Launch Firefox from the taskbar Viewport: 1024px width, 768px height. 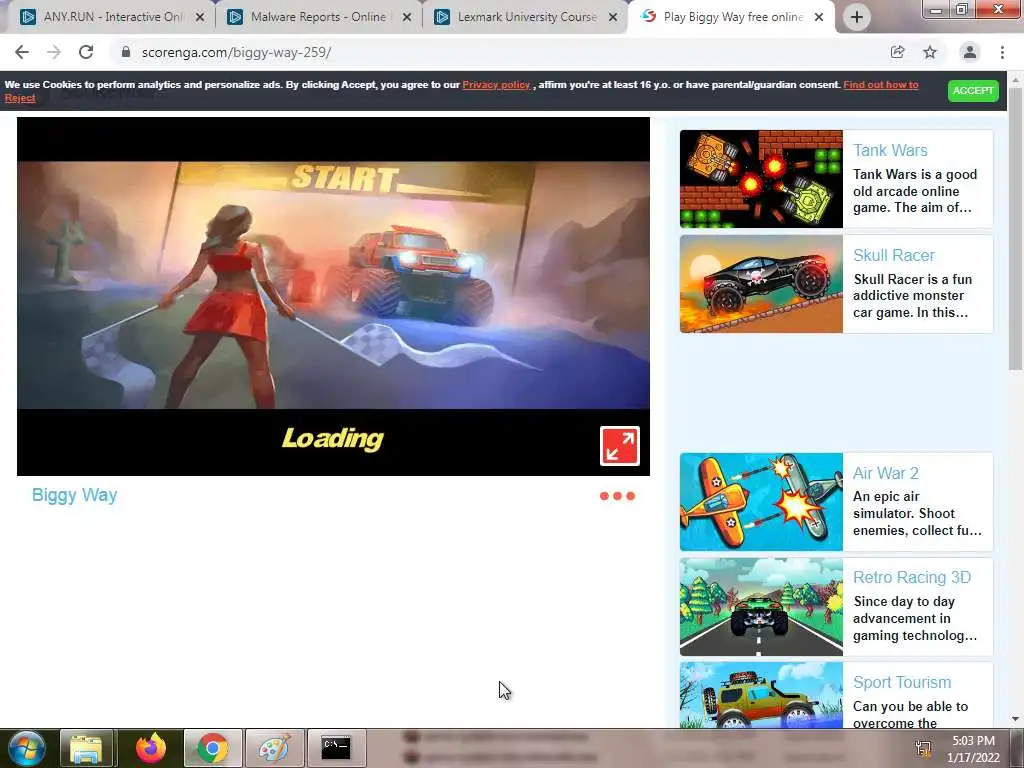pos(151,748)
